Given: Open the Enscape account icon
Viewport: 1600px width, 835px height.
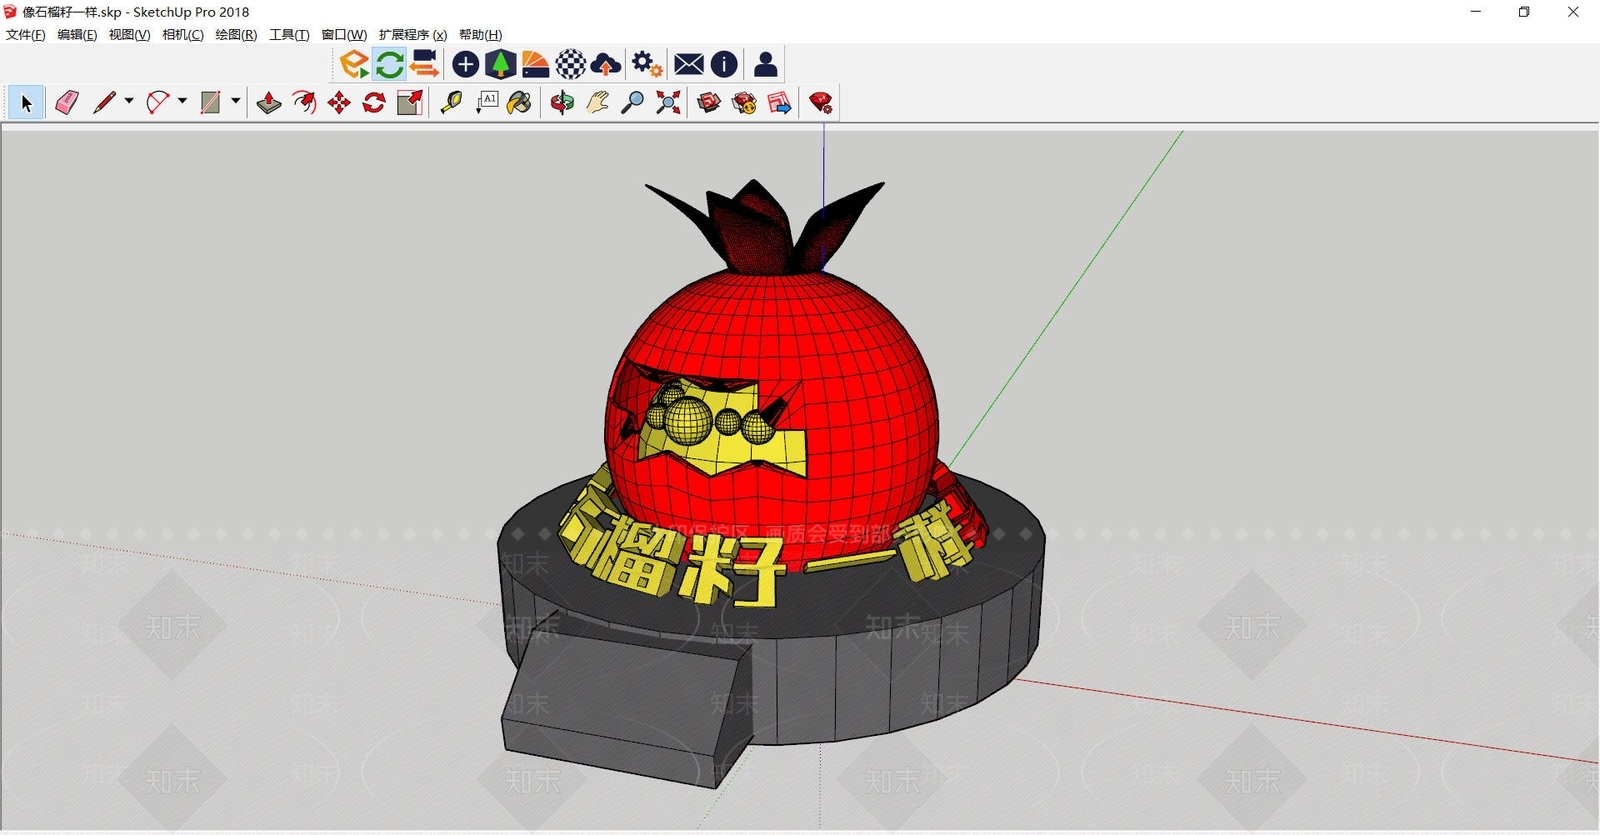Looking at the screenshot, I should click(x=766, y=64).
